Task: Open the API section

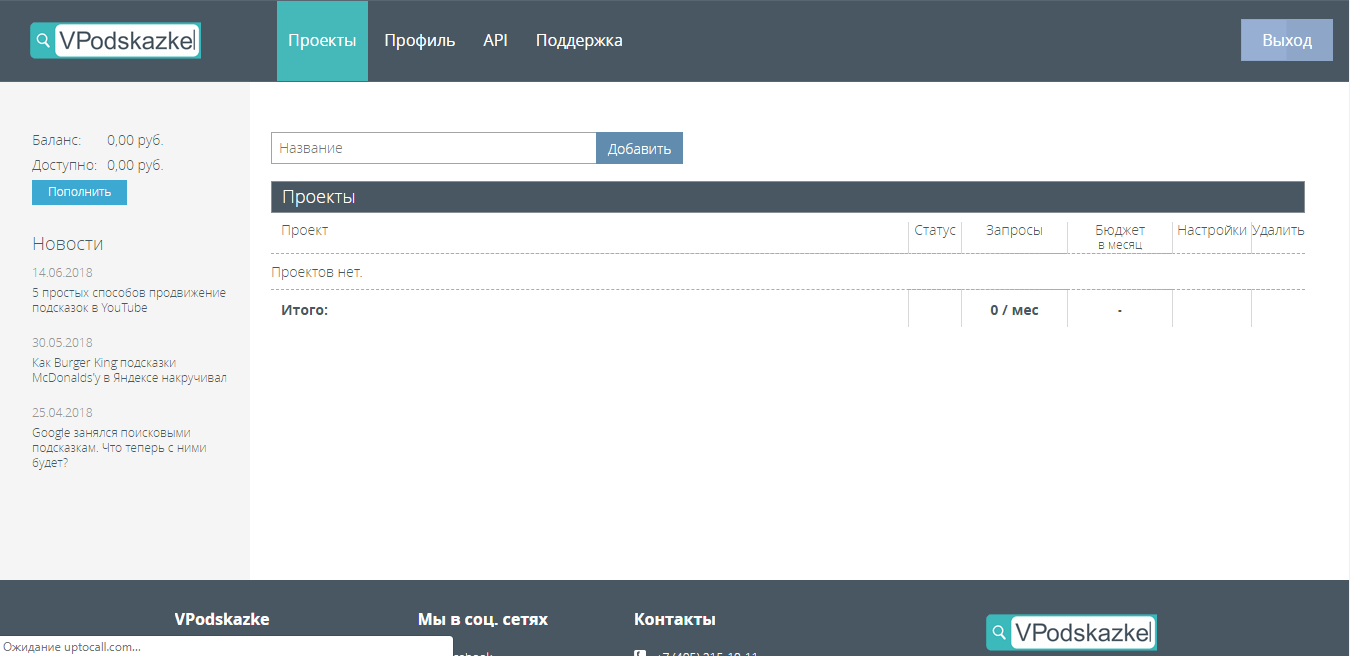Action: click(x=495, y=41)
